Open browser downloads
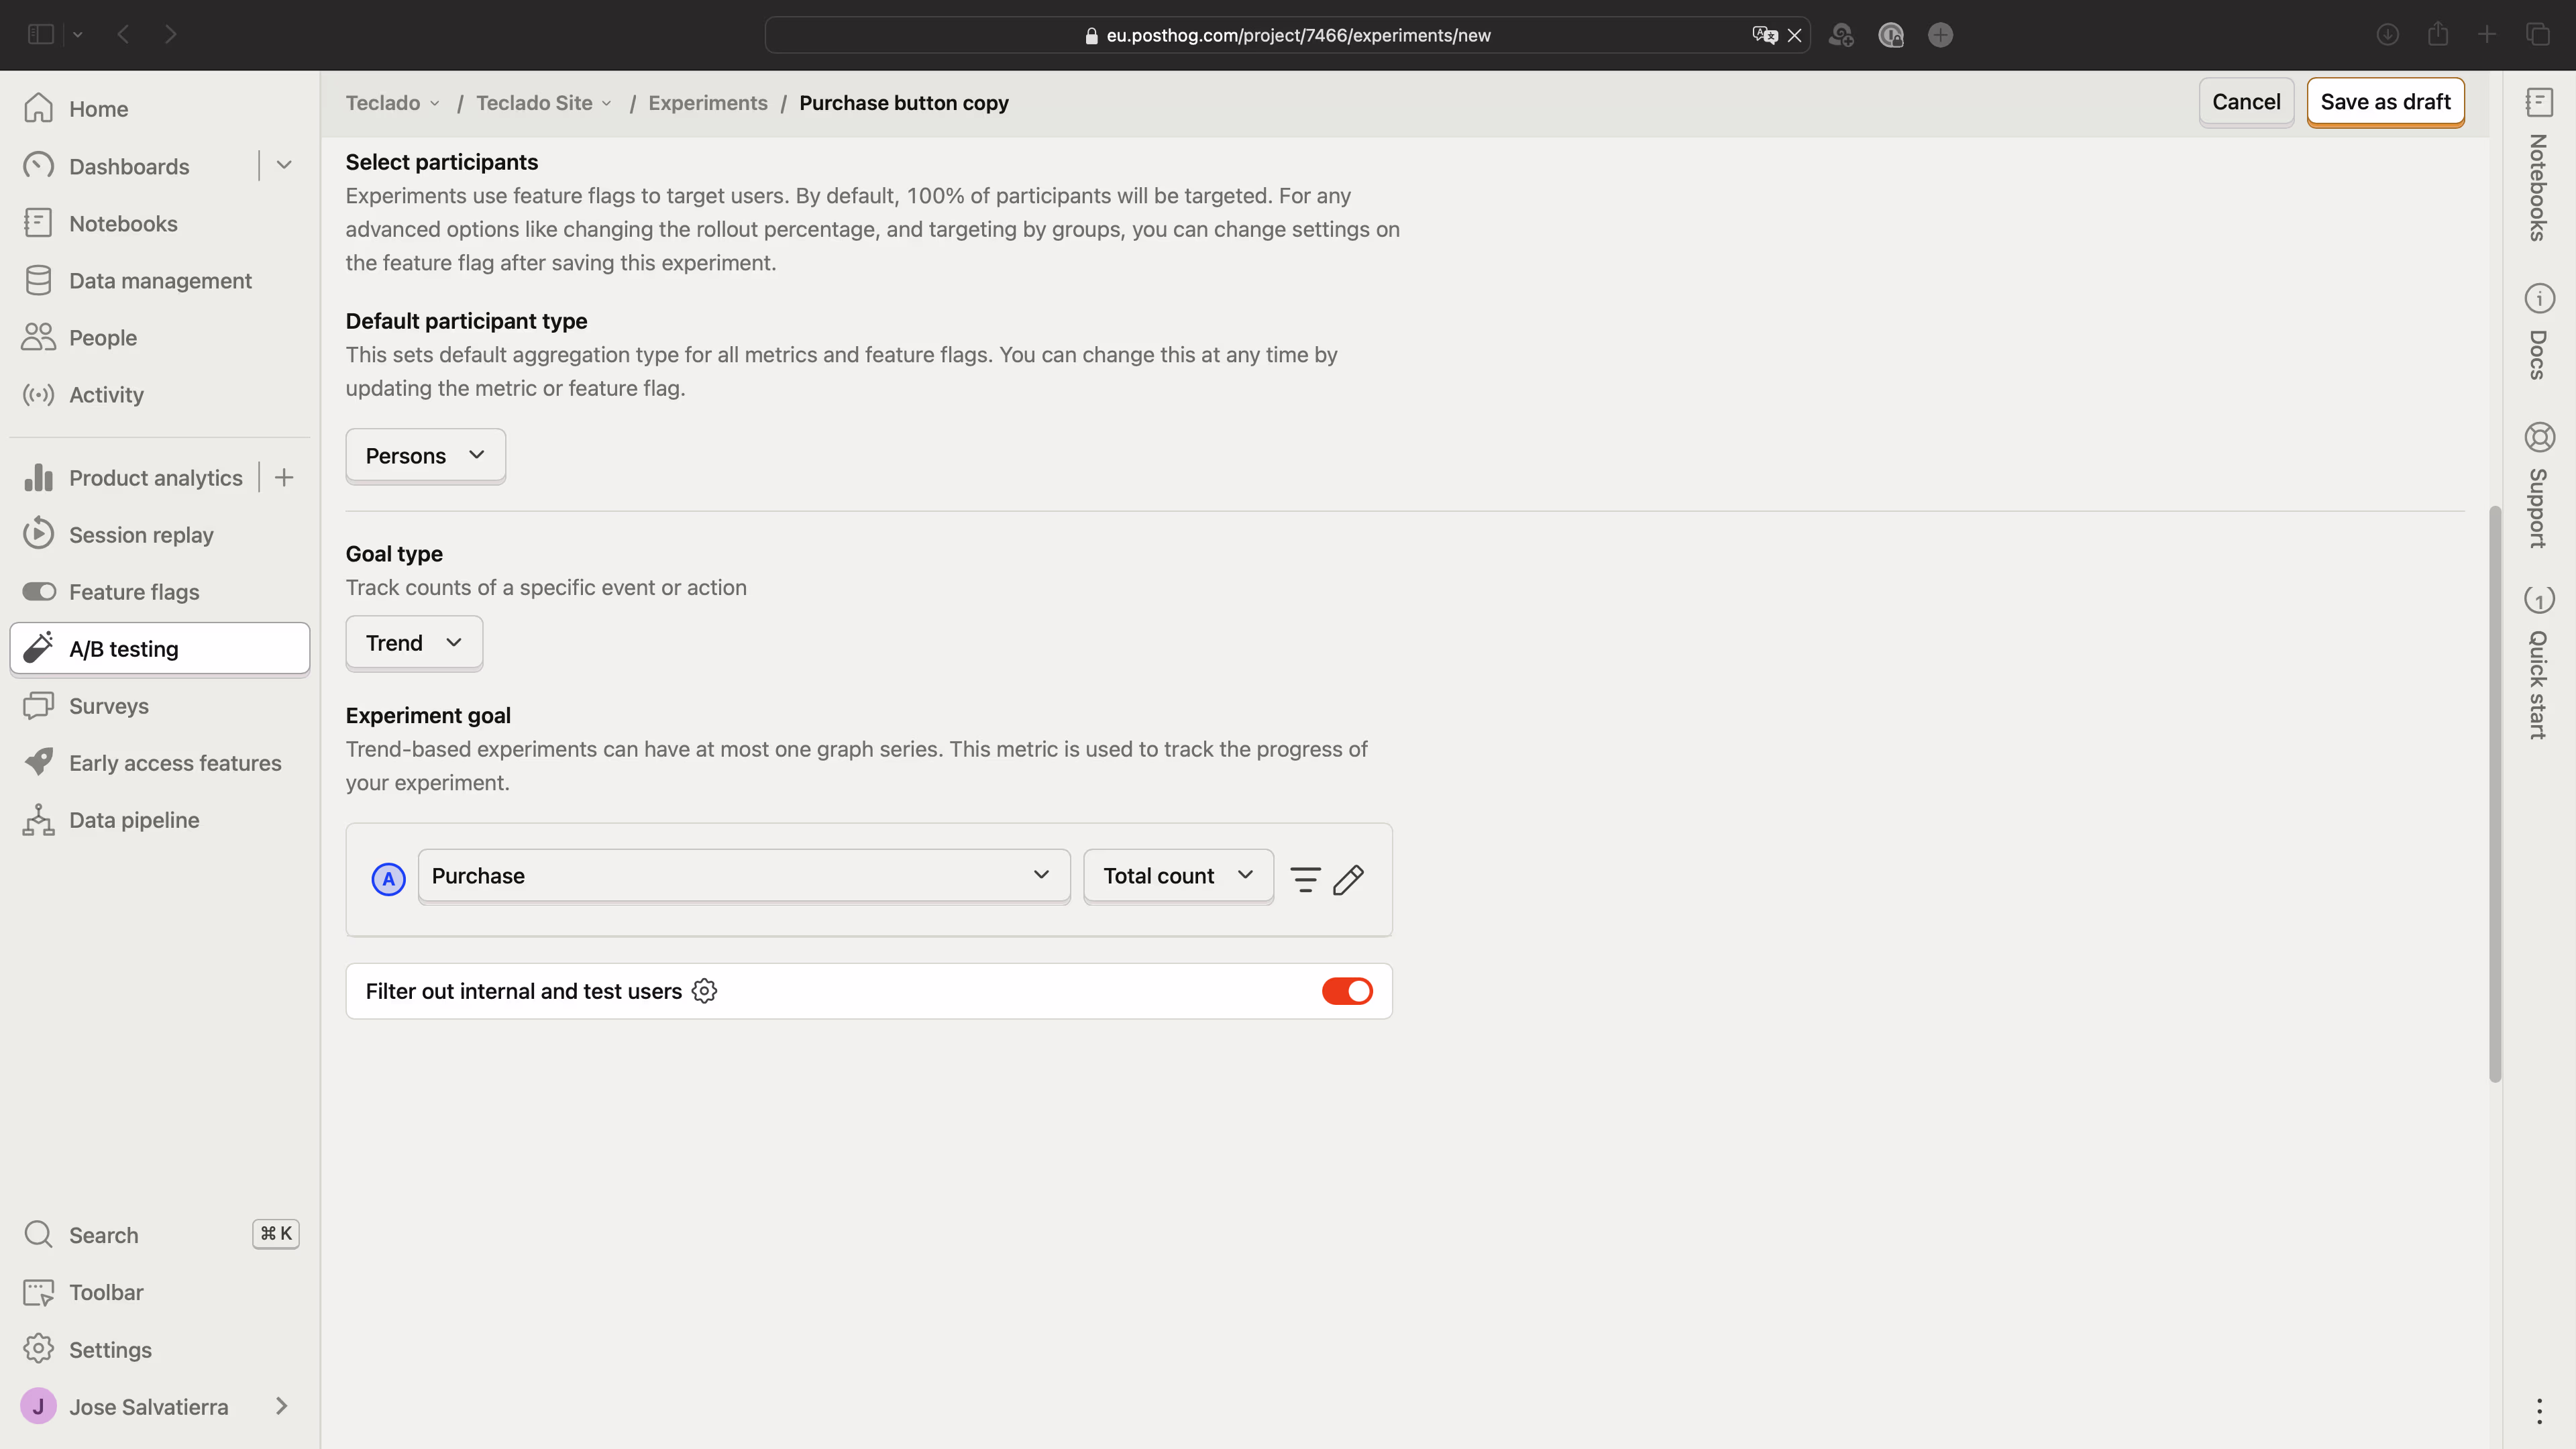Image resolution: width=2576 pixels, height=1449 pixels. click(2387, 34)
